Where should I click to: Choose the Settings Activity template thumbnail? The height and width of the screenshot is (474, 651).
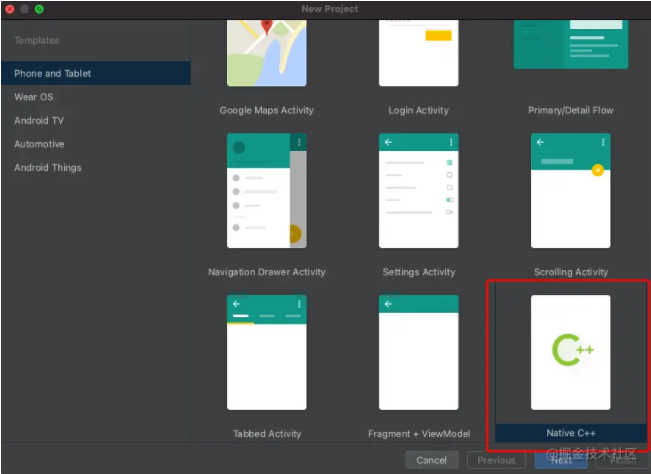click(x=418, y=191)
